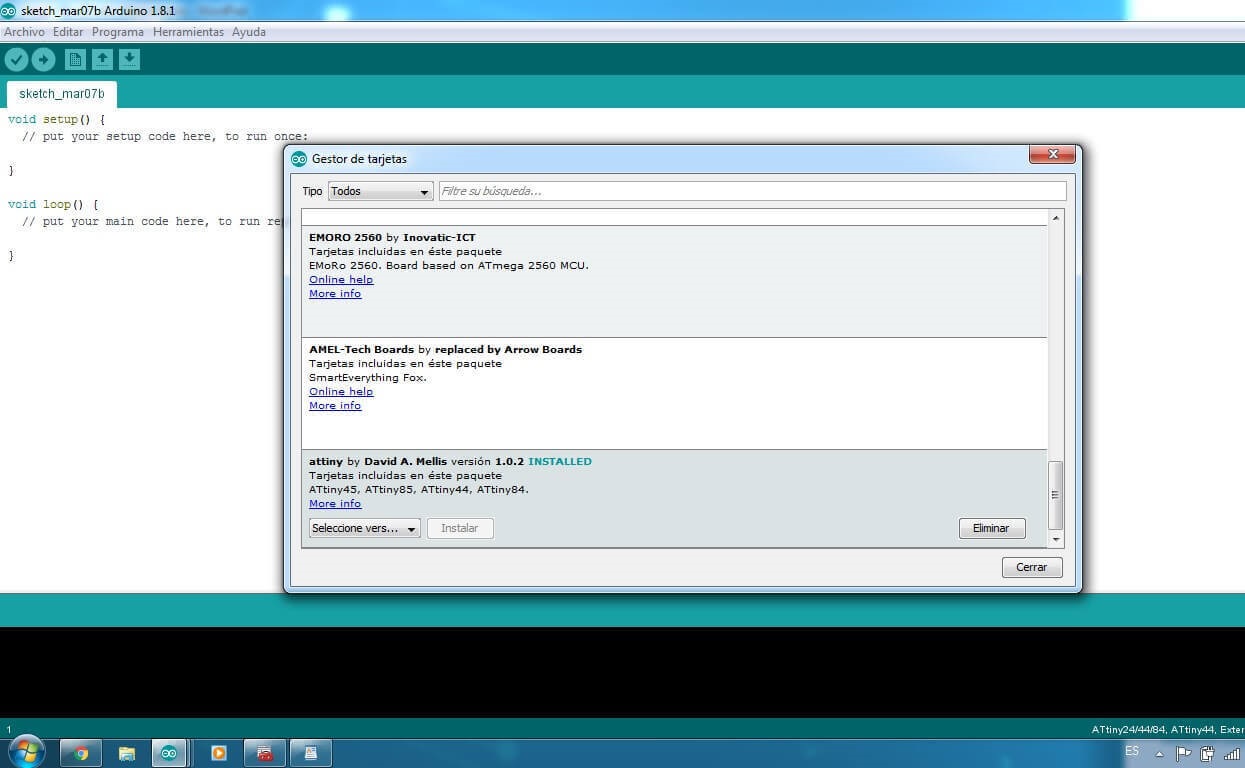
Task: Open attiny More info link
Action: 335,504
